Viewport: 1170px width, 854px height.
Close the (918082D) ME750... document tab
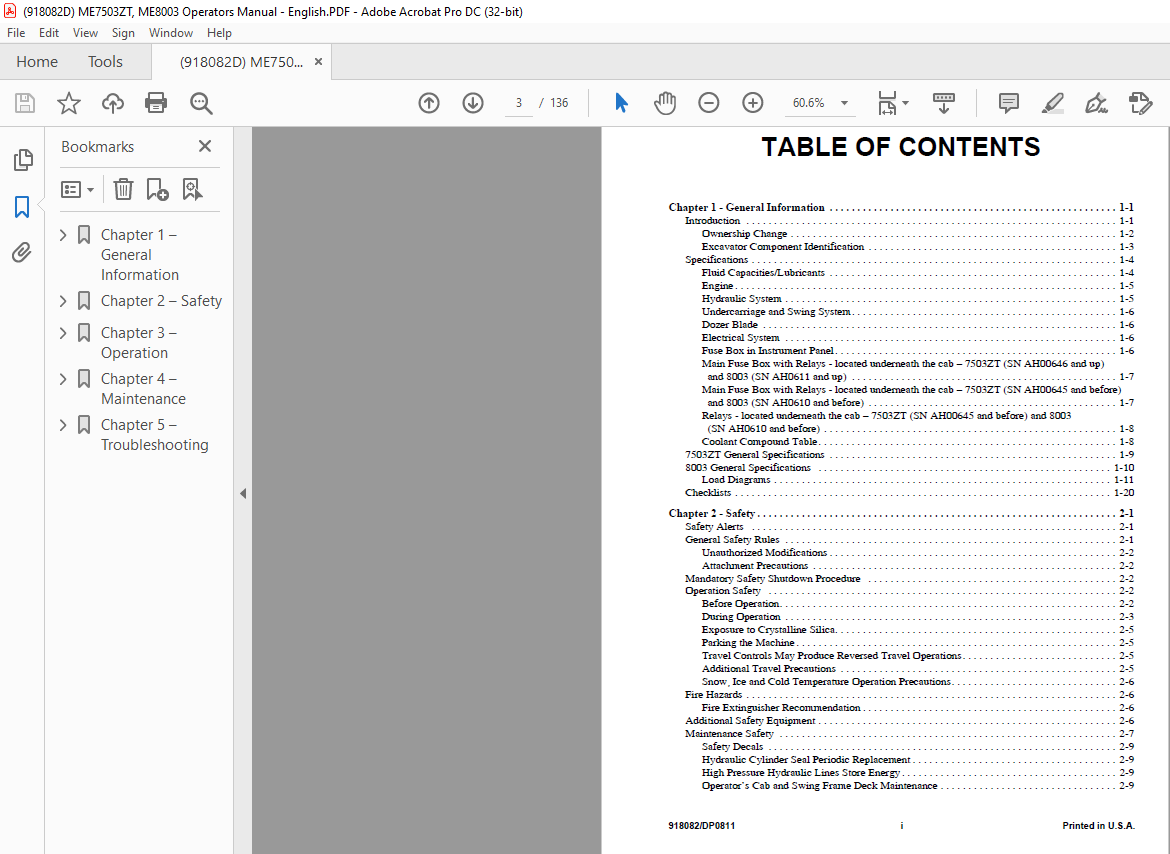[319, 62]
